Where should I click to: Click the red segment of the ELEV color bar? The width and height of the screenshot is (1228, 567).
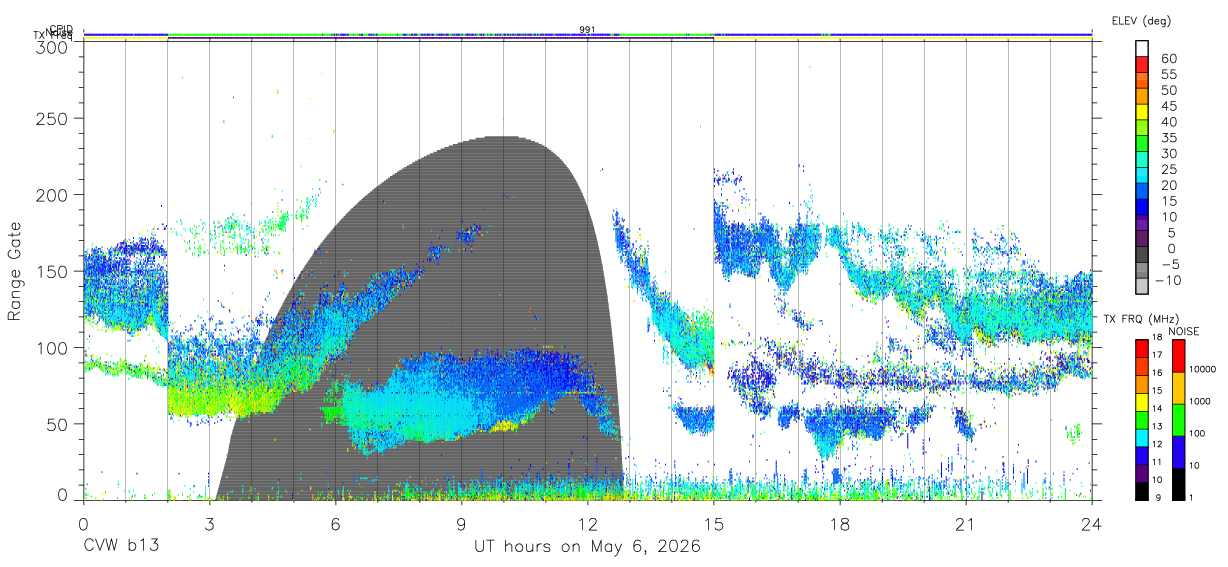click(1142, 65)
